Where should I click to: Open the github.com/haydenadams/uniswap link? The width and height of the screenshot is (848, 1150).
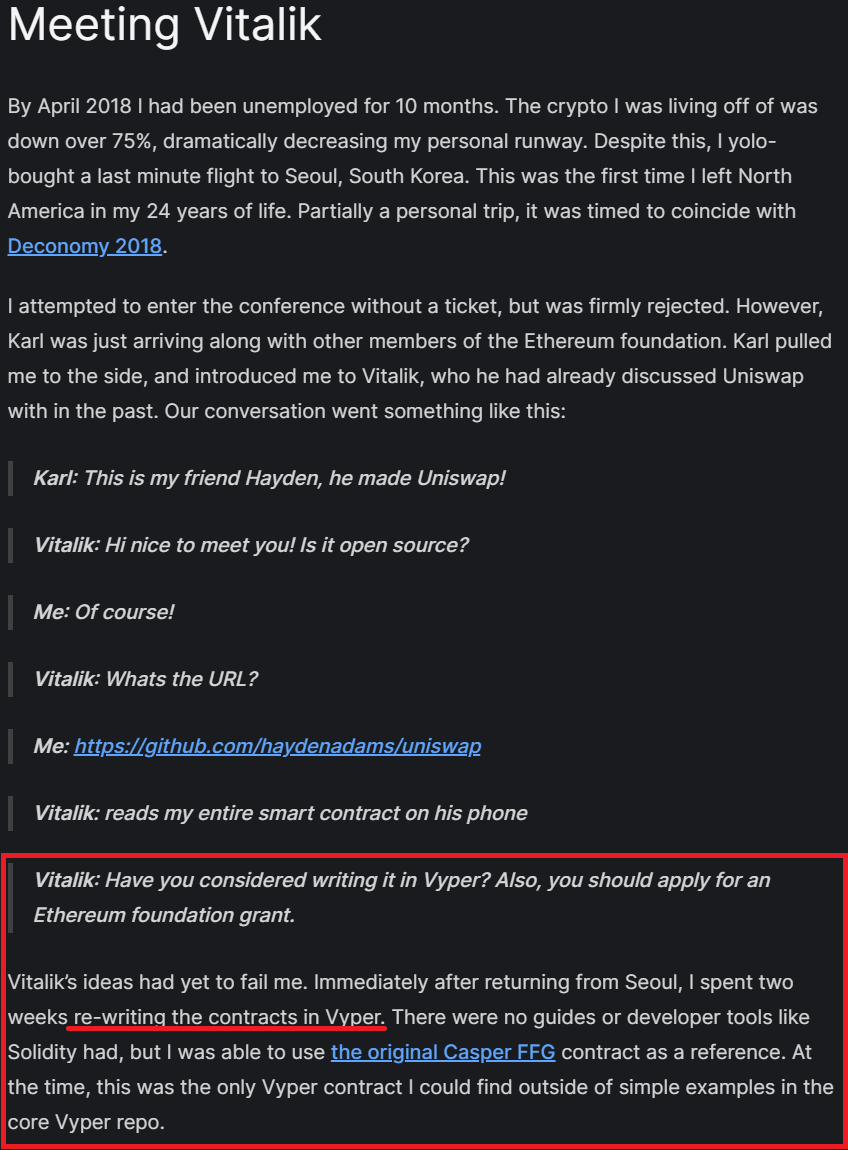[x=277, y=746]
